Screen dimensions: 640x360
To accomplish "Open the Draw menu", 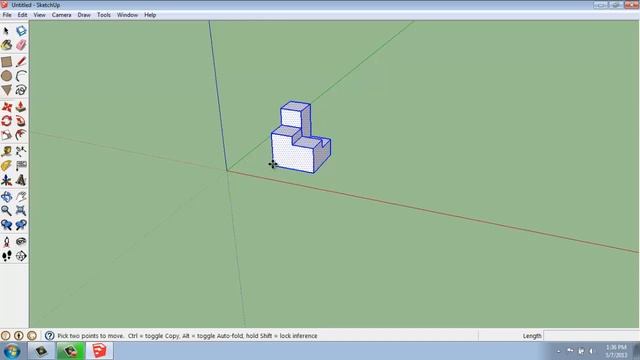I will click(84, 15).
